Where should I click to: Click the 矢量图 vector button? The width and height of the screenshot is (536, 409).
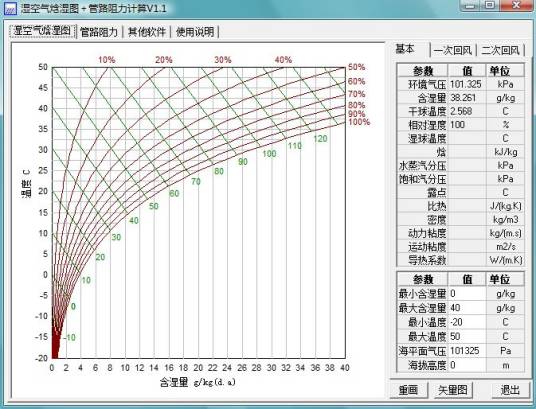click(x=453, y=390)
